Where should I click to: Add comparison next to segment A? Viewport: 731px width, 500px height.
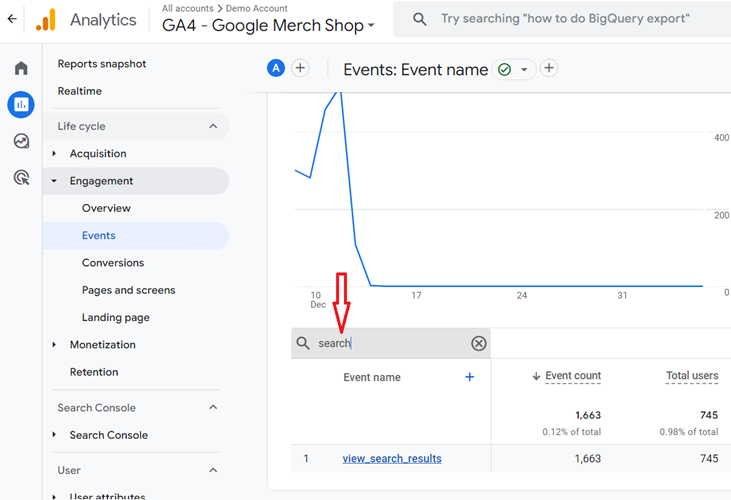pos(300,68)
